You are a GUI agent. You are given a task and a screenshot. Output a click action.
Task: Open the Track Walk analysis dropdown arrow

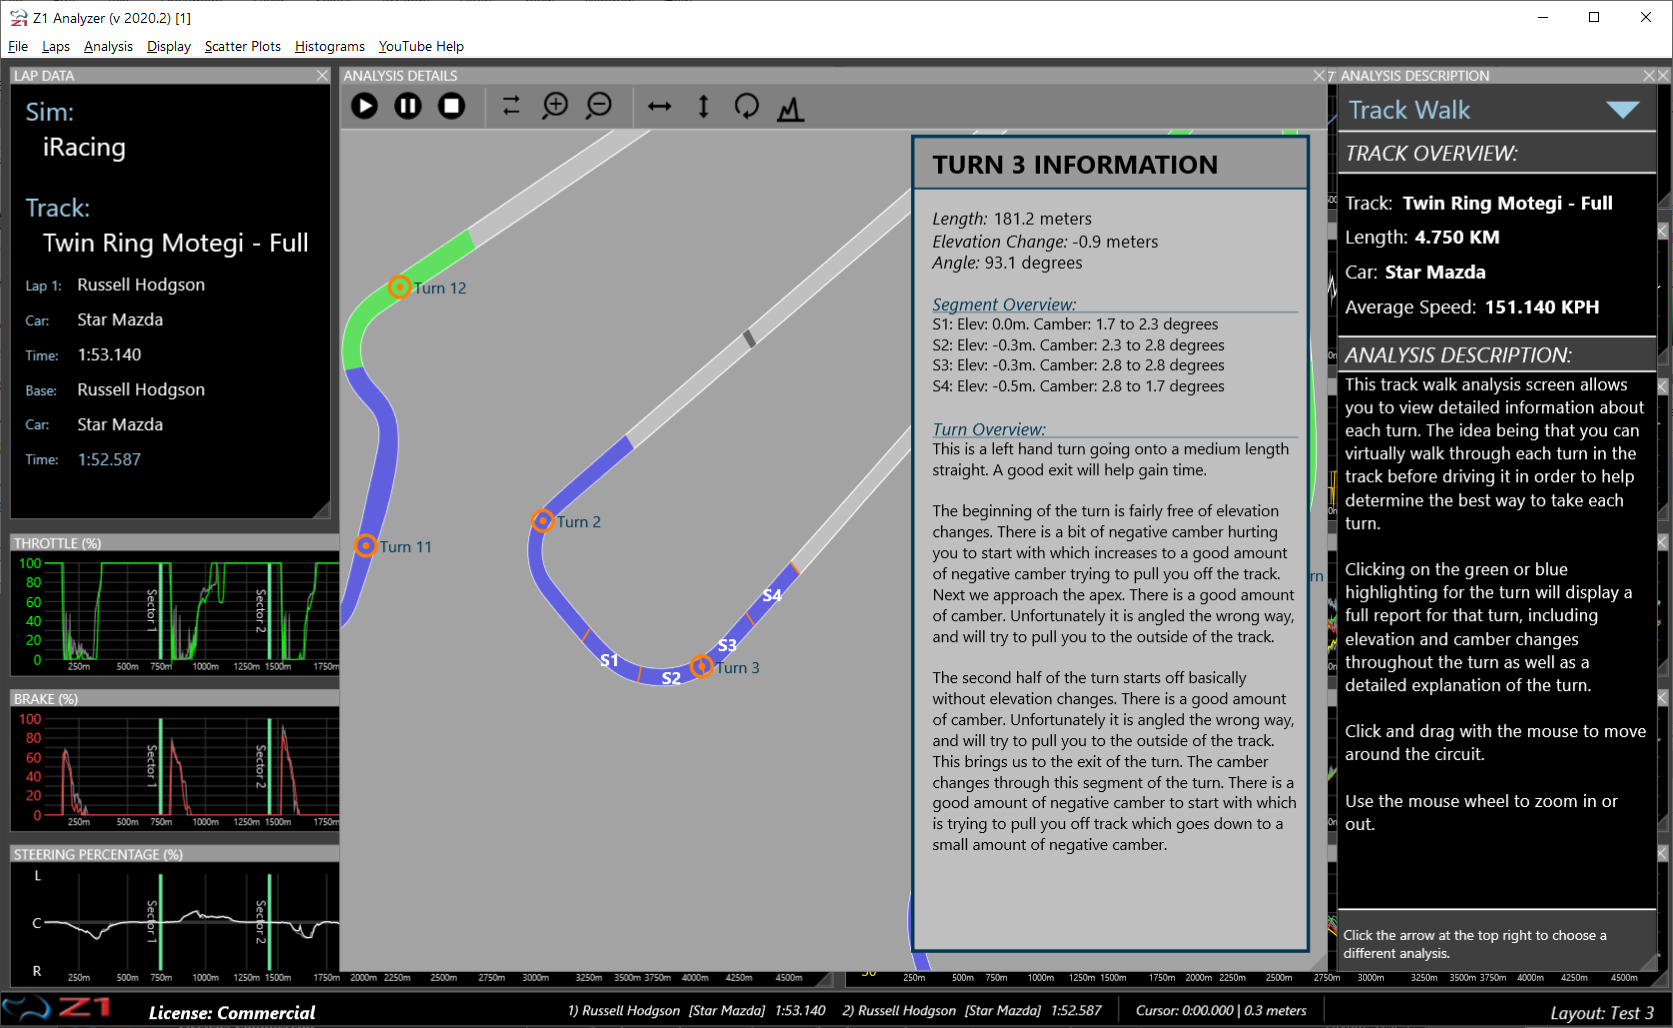1622,110
